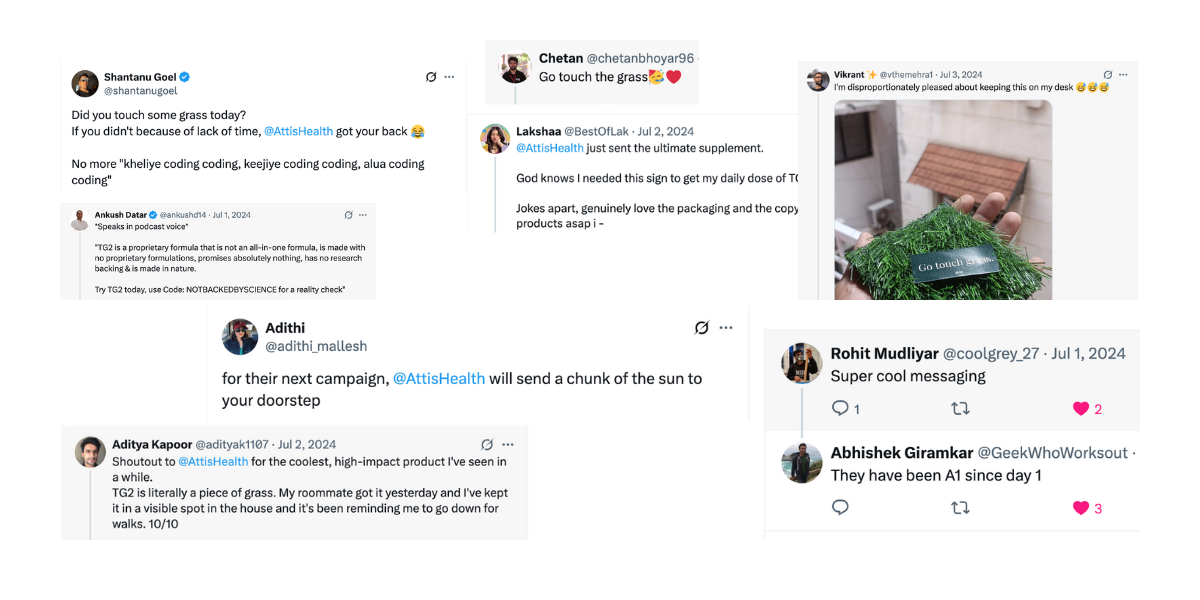
Task: Toggle the like heart on Abhishek Giramkar's tweet
Action: 1080,508
